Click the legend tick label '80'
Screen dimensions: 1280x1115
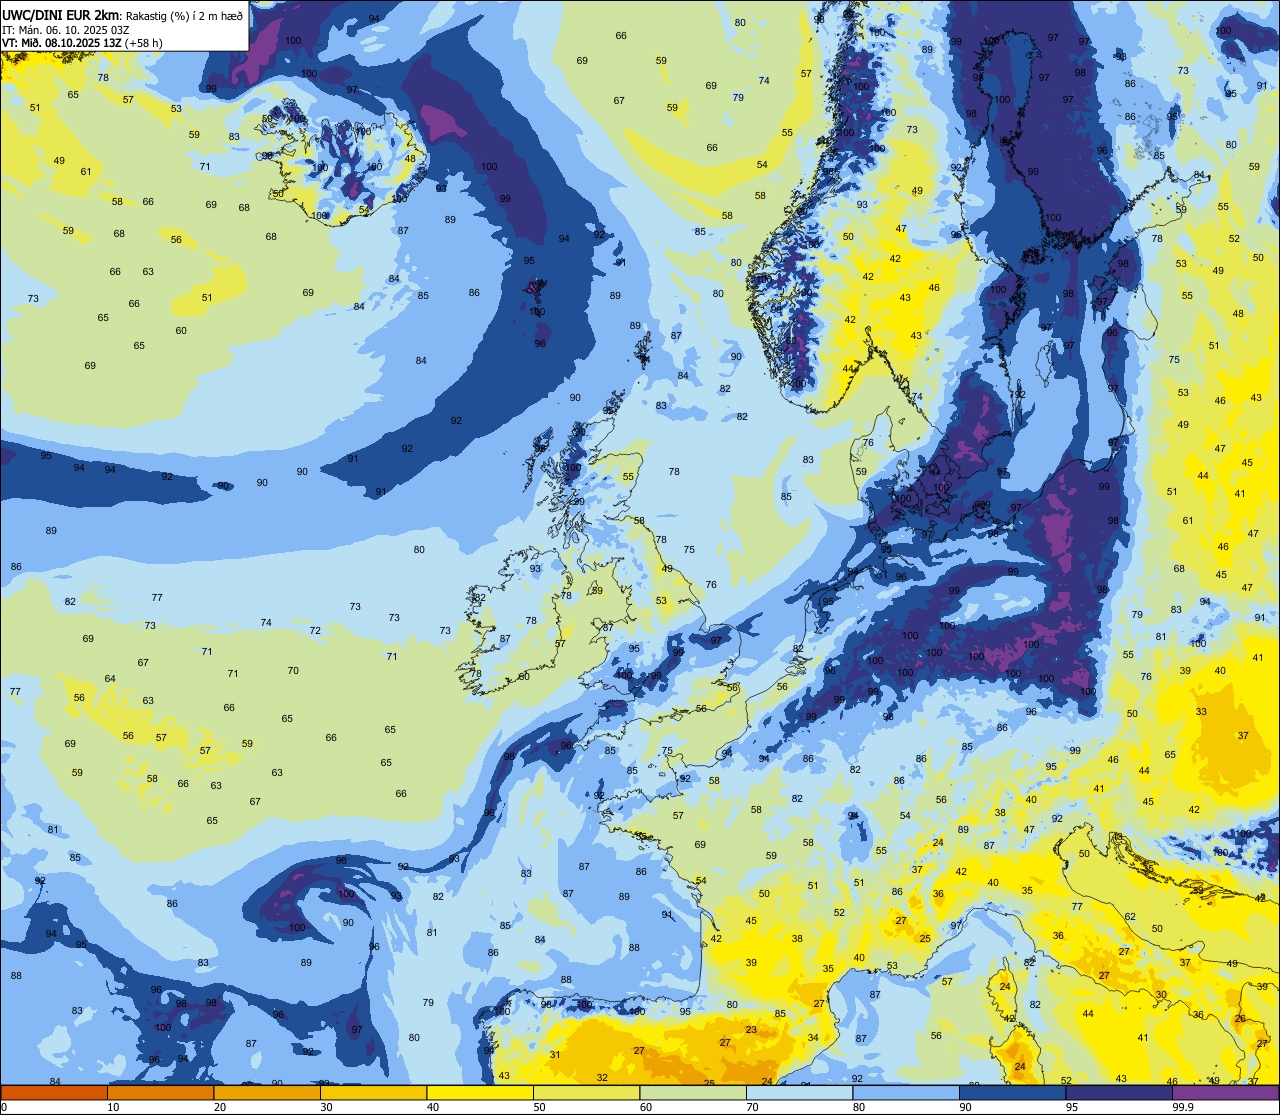[x=859, y=1107]
